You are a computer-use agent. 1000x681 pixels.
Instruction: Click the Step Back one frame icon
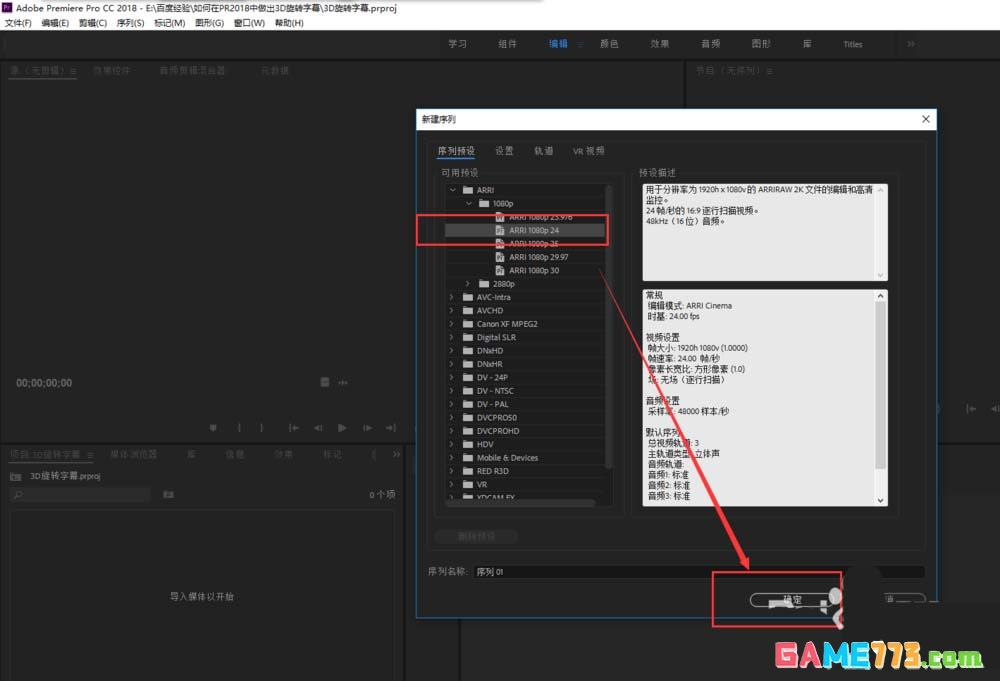tap(318, 428)
